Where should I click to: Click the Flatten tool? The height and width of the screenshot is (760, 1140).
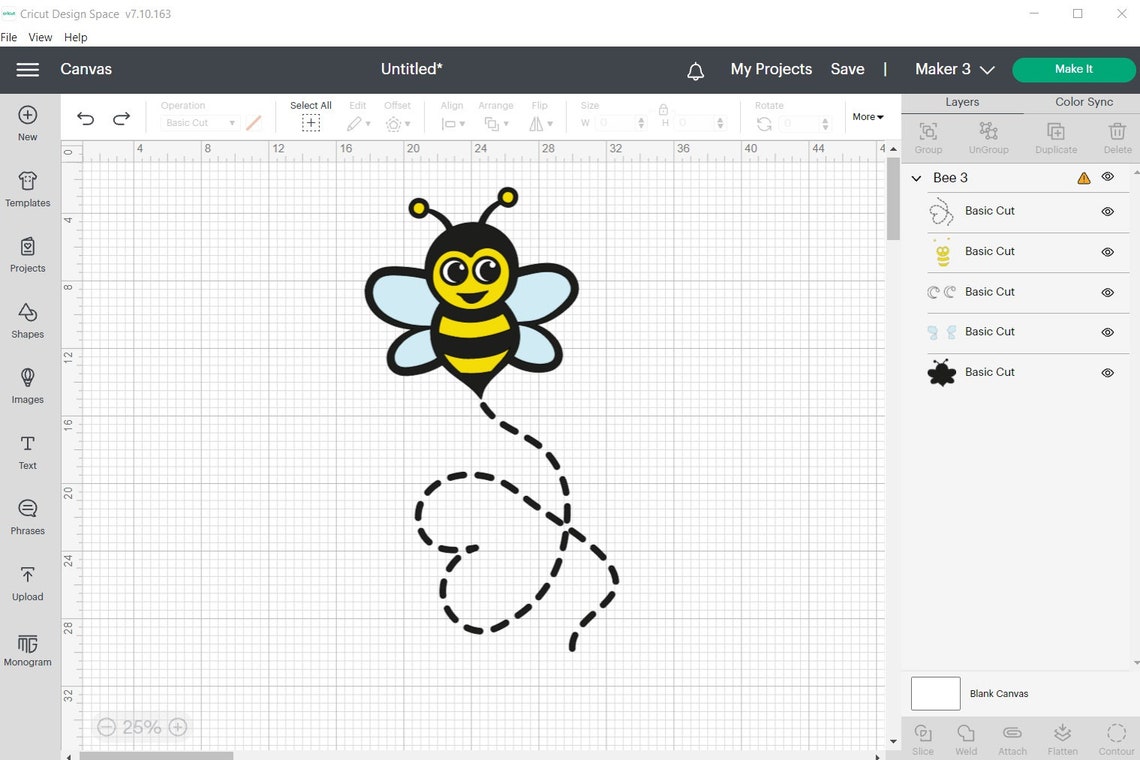coord(1062,737)
